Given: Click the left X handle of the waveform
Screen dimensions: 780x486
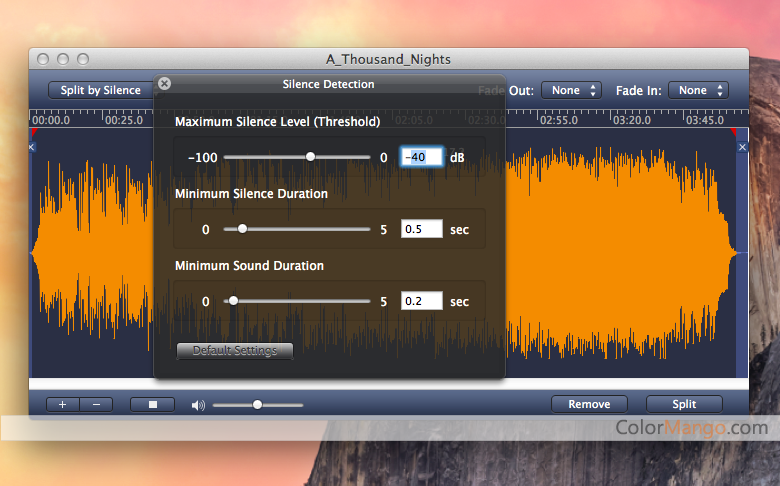Looking at the screenshot, I should click(31, 147).
